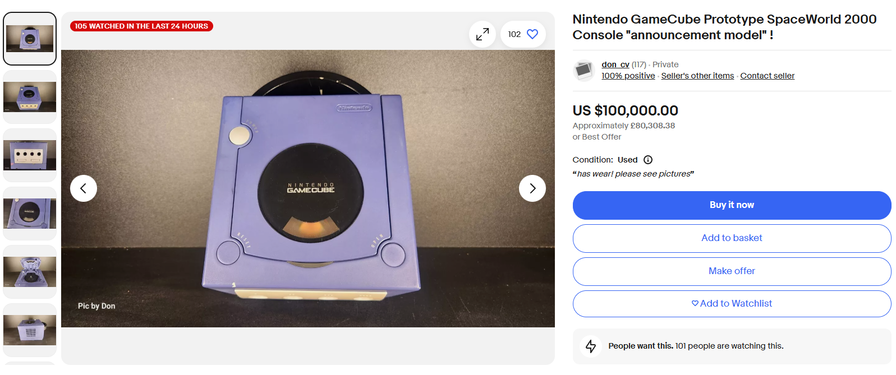Click the Buy it now button
896x375 pixels.
coord(732,205)
